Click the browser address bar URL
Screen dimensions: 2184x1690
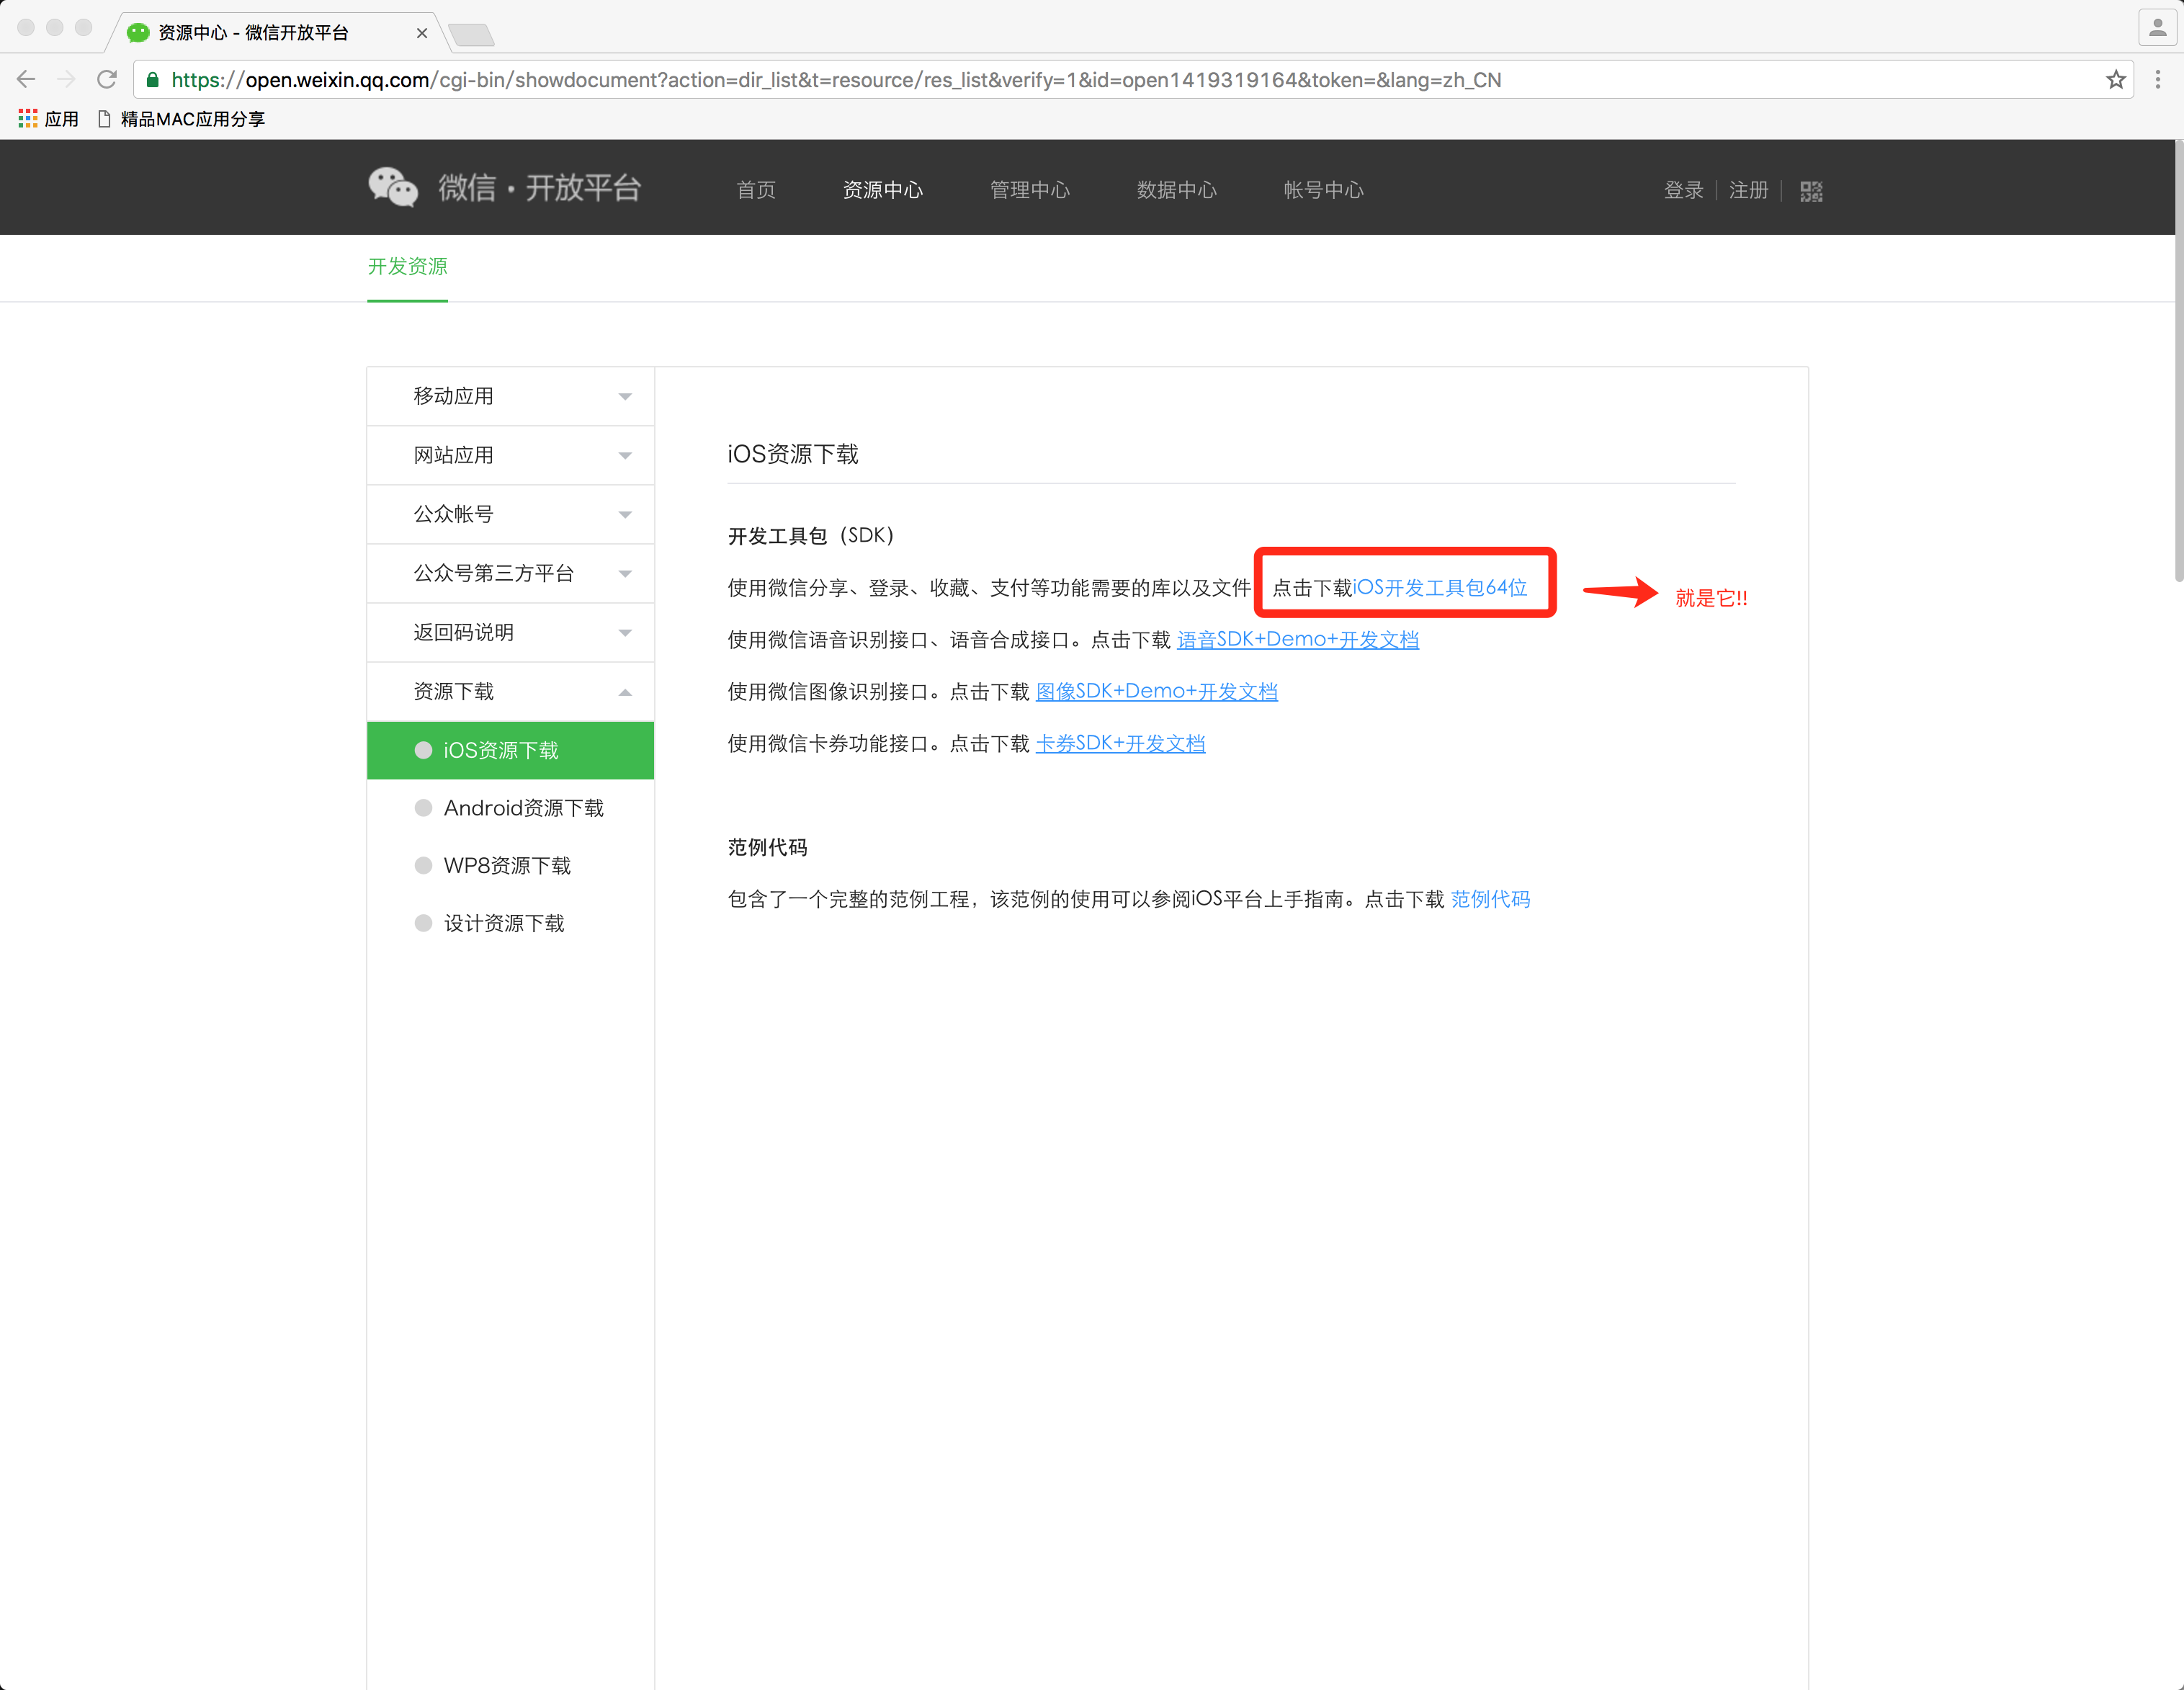click(x=835, y=80)
